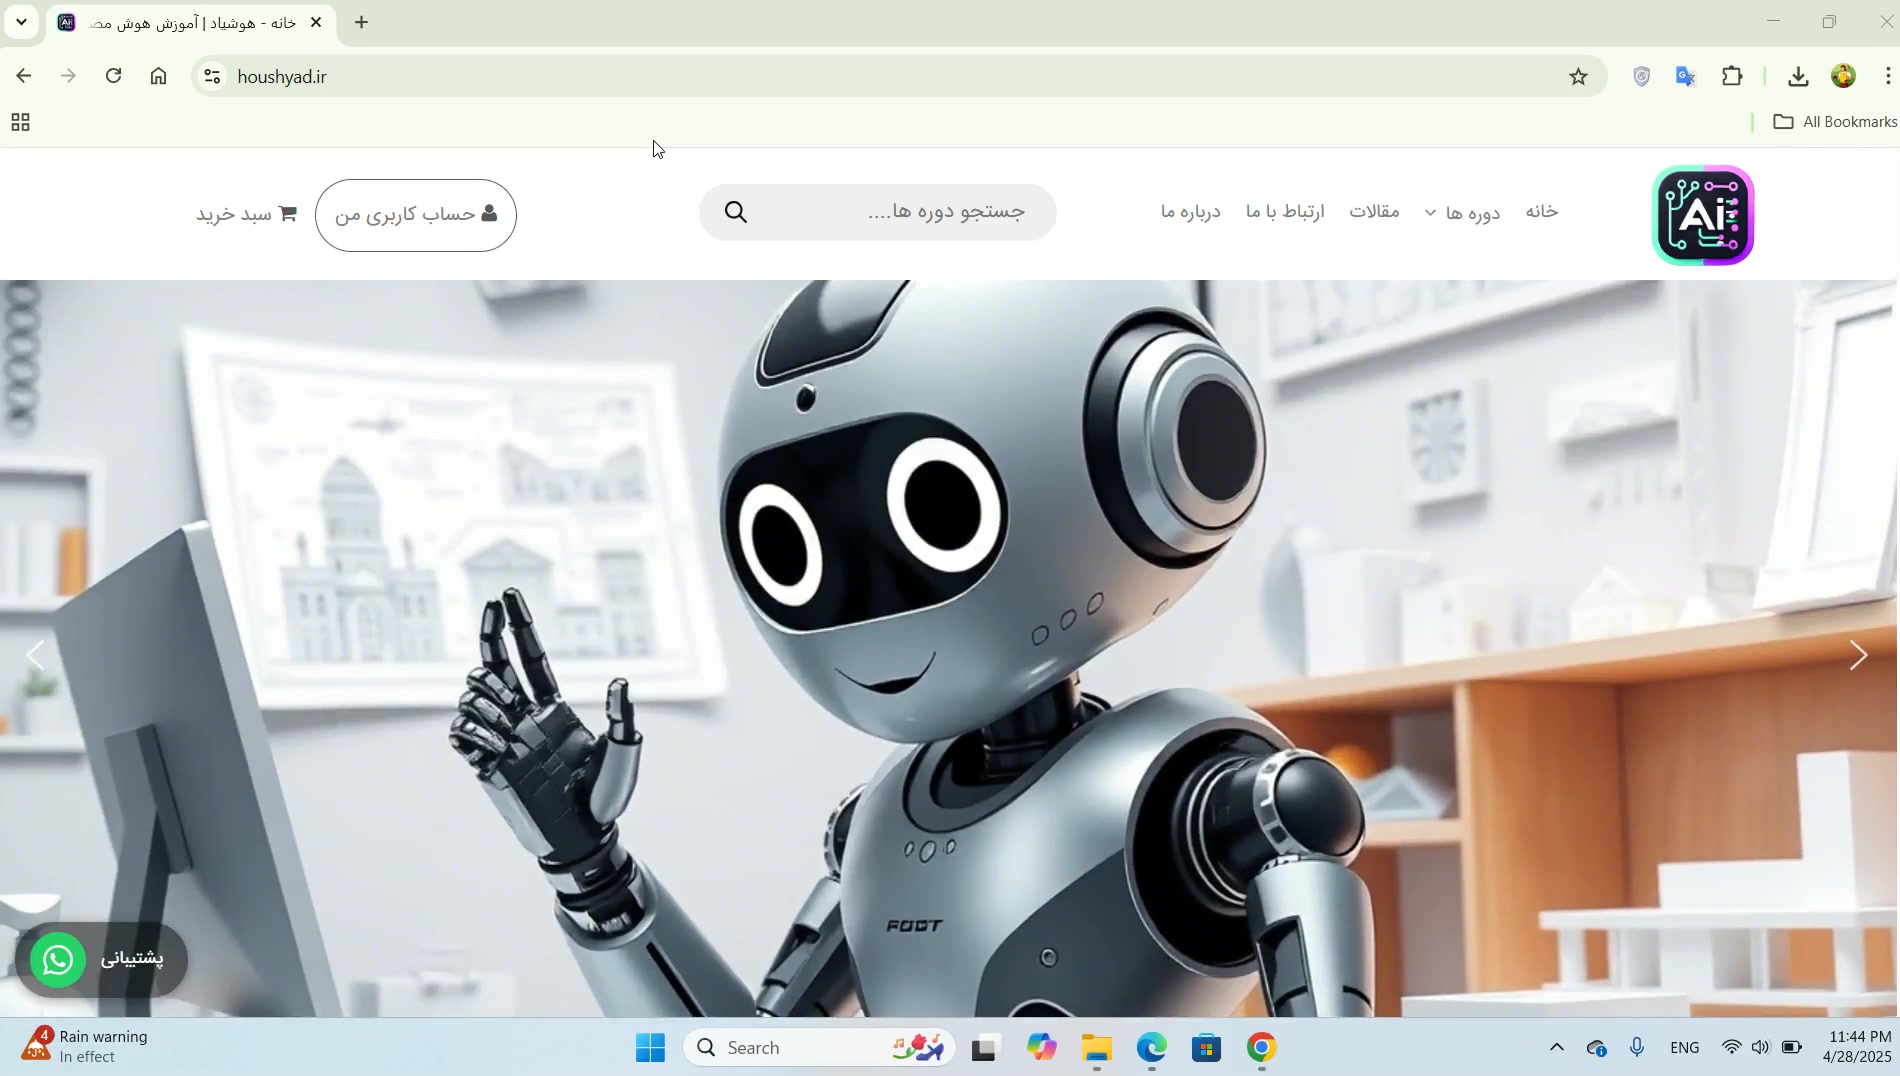Viewport: 1900px width, 1076px height.
Task: Switch ENG input language
Action: pyautogui.click(x=1685, y=1048)
